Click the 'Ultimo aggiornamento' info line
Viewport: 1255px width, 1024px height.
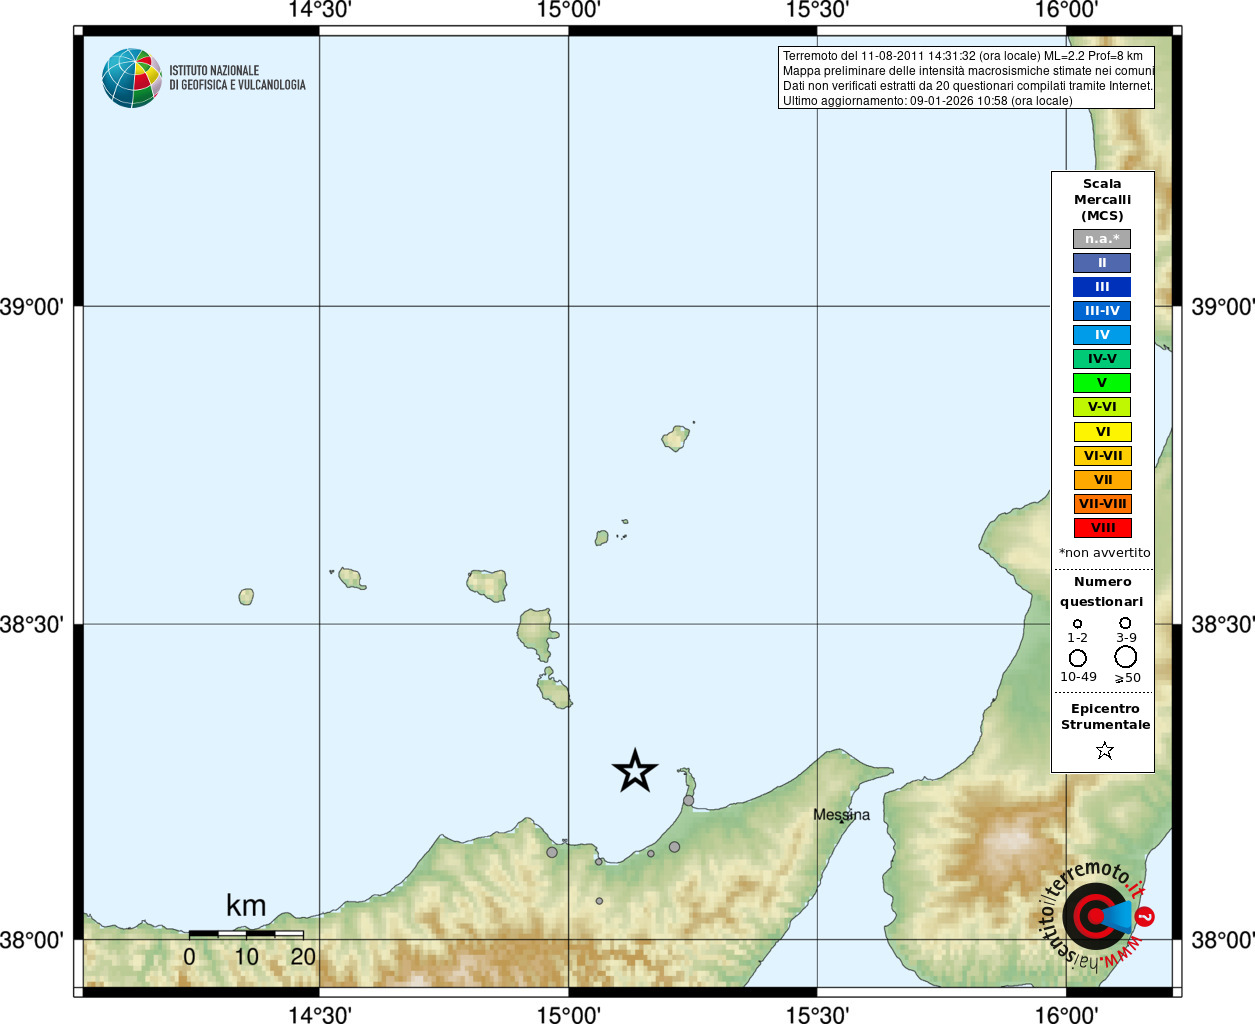tap(927, 101)
